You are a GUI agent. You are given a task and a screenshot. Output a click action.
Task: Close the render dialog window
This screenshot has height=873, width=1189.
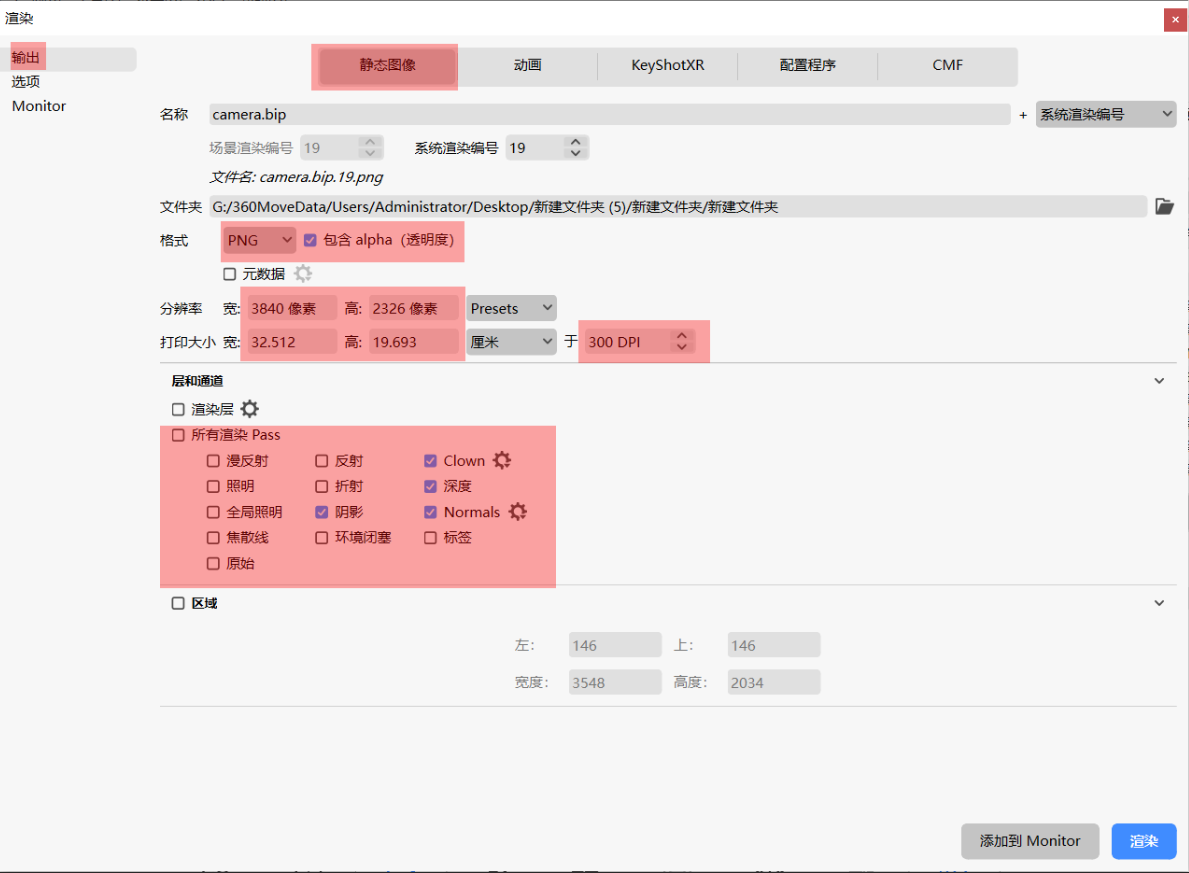[1175, 20]
